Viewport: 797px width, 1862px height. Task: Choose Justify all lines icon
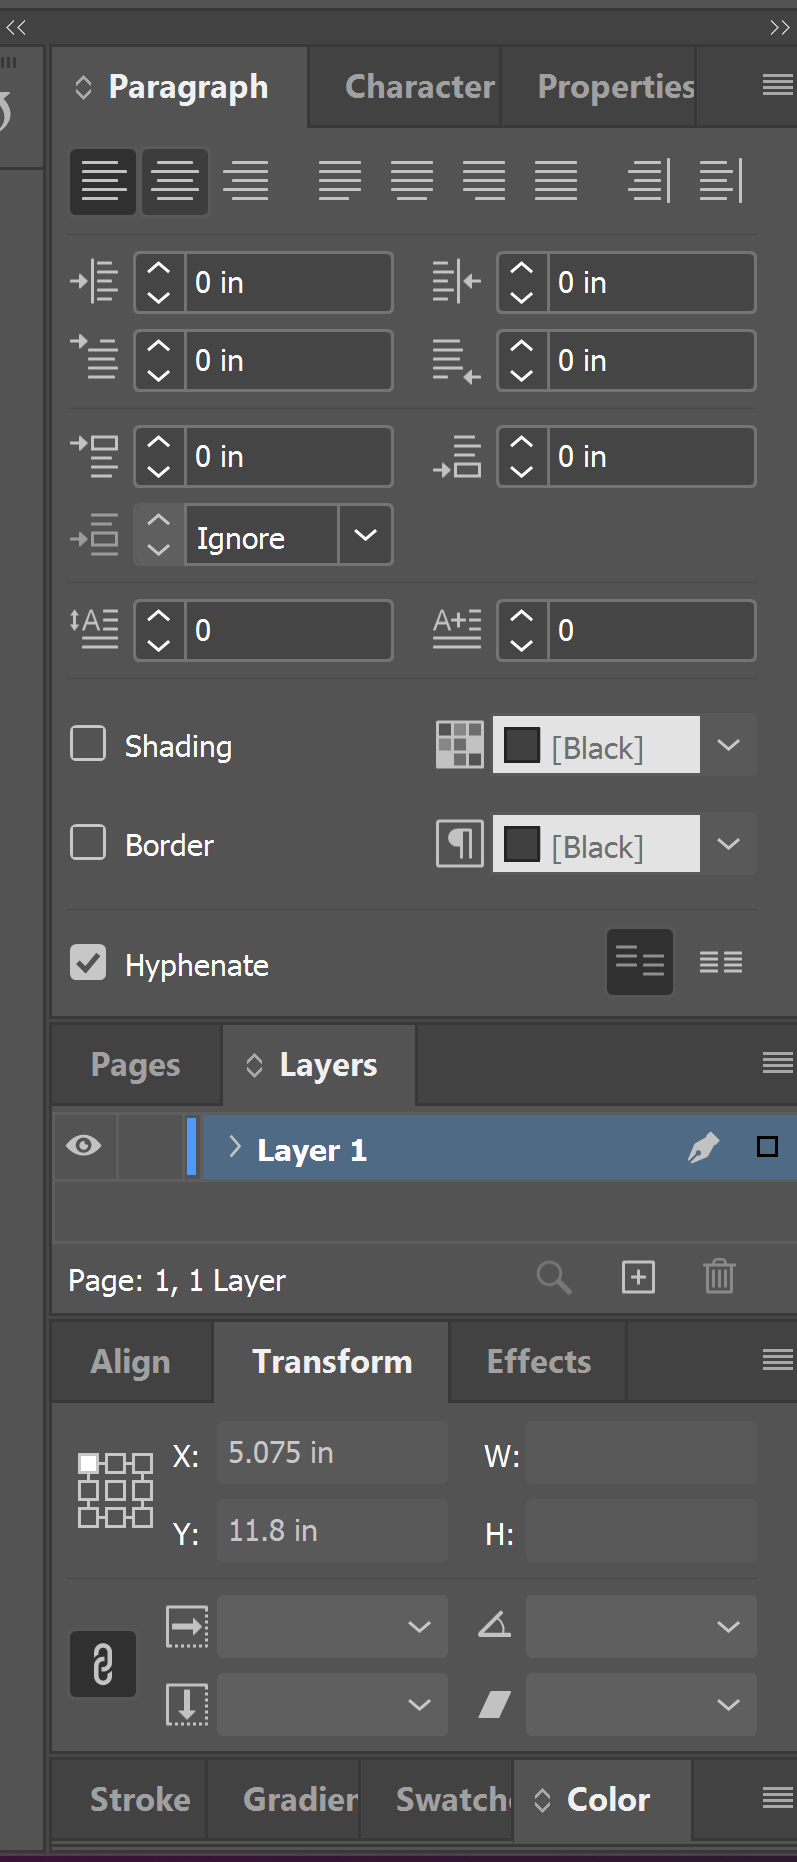(556, 181)
